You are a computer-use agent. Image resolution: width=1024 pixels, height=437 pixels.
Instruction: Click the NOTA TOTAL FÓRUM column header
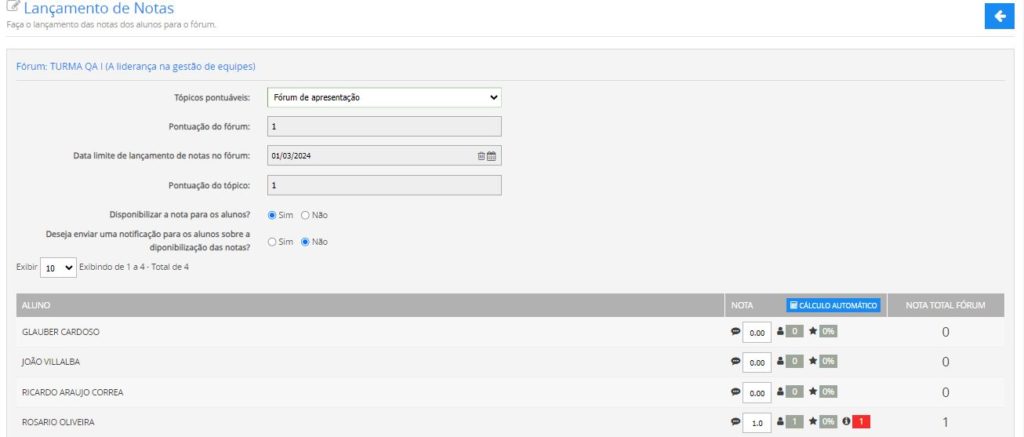pos(945,304)
